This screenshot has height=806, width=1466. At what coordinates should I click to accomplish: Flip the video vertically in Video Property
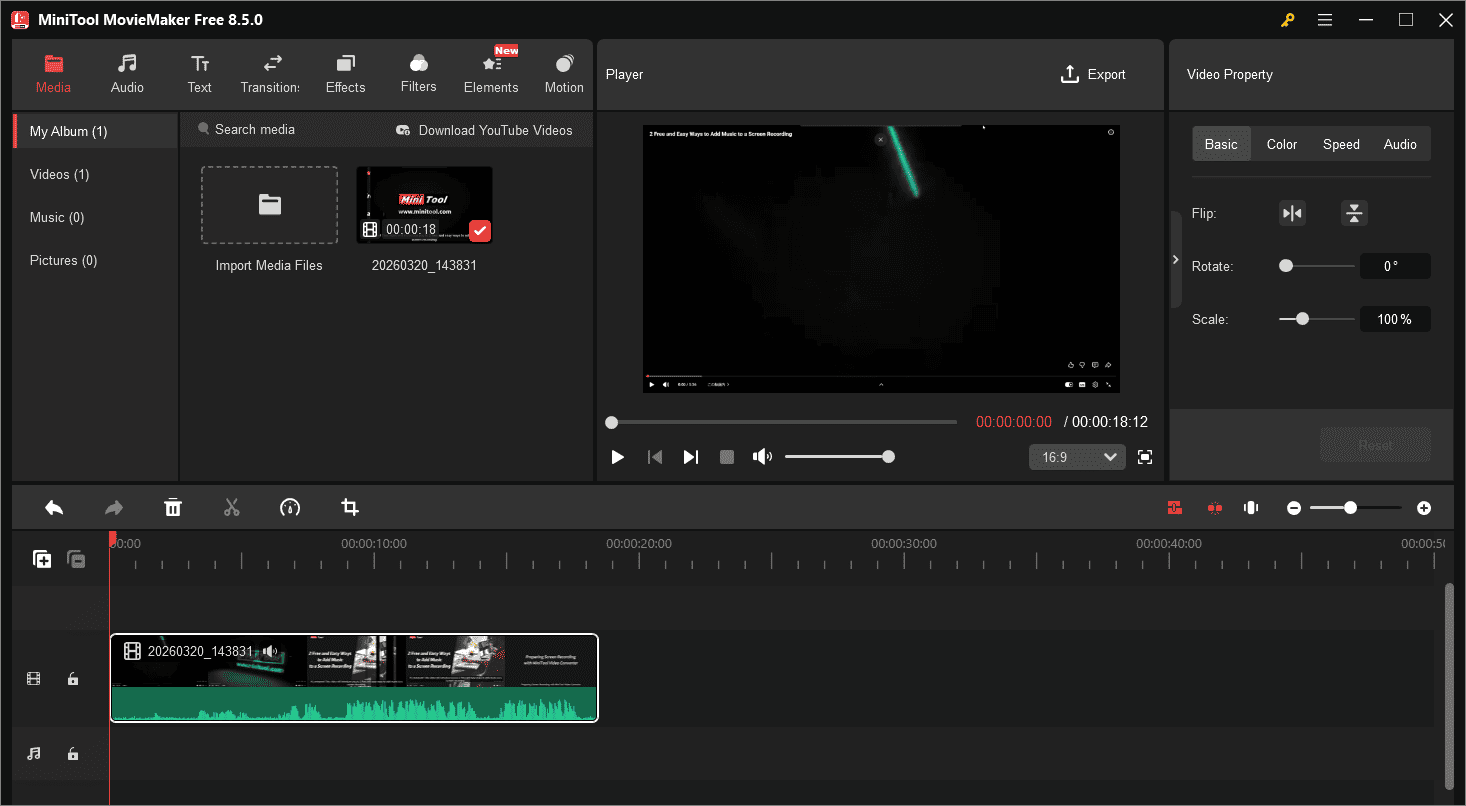pyautogui.click(x=1354, y=213)
